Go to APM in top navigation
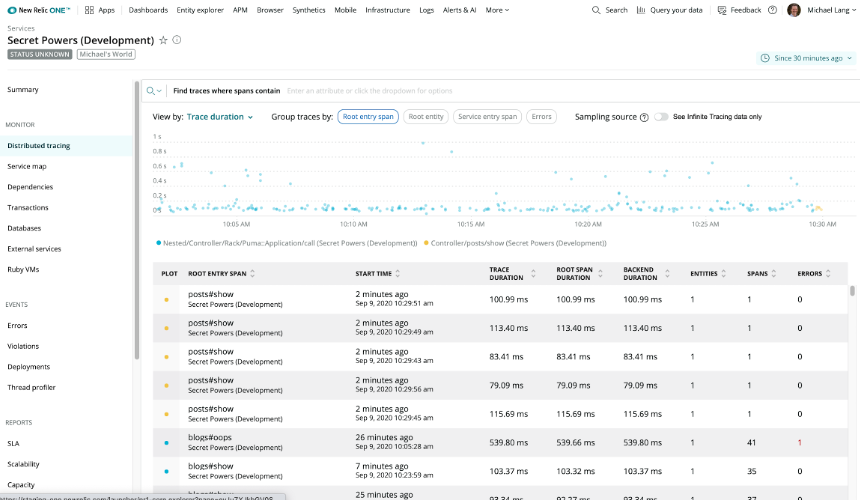Viewport: 860px width, 500px height. click(240, 10)
